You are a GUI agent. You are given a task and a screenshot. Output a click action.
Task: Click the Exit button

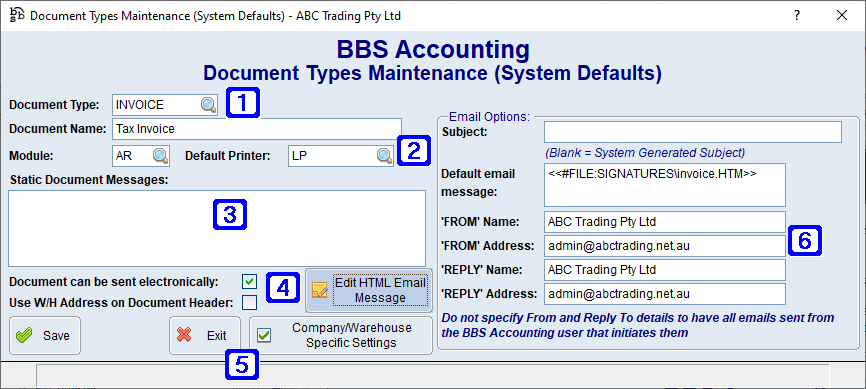point(205,335)
